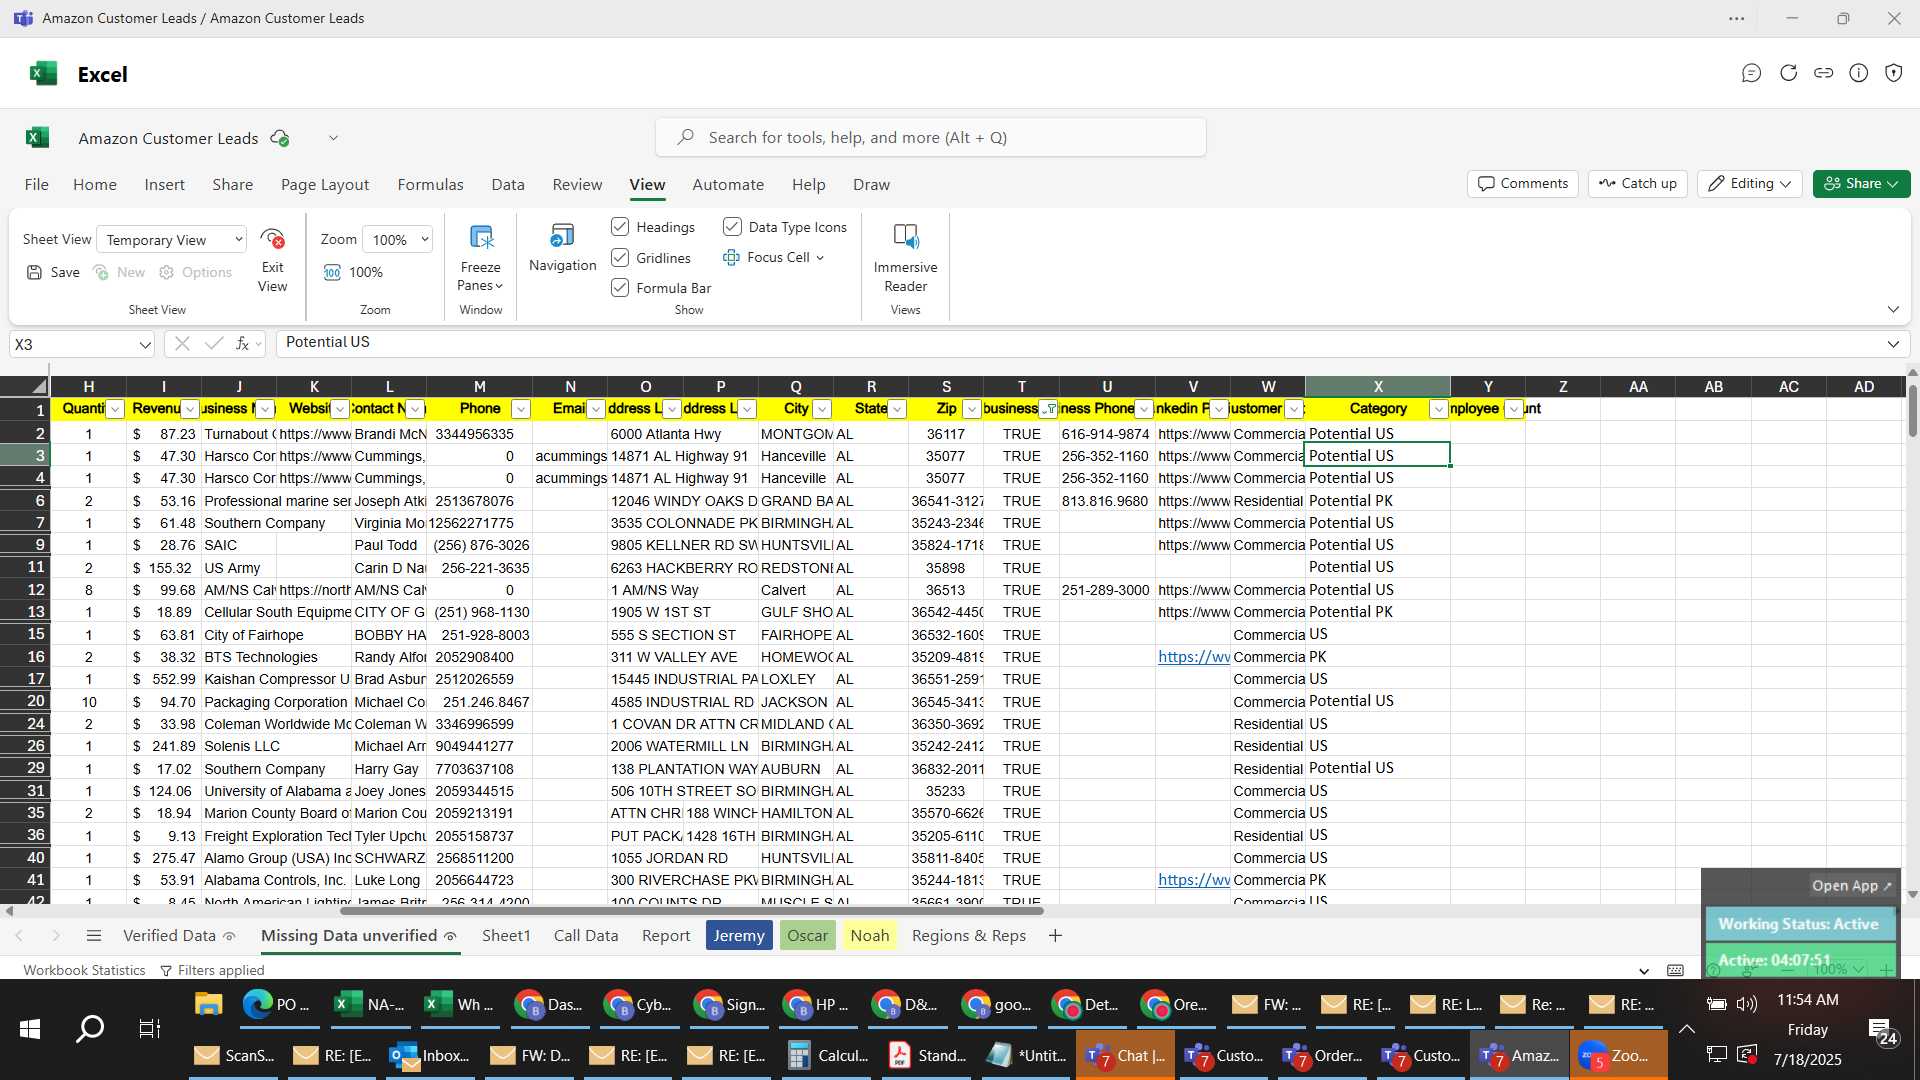Viewport: 1920px width, 1080px height.
Task: Add a new sheet with plus icon
Action: point(1055,936)
